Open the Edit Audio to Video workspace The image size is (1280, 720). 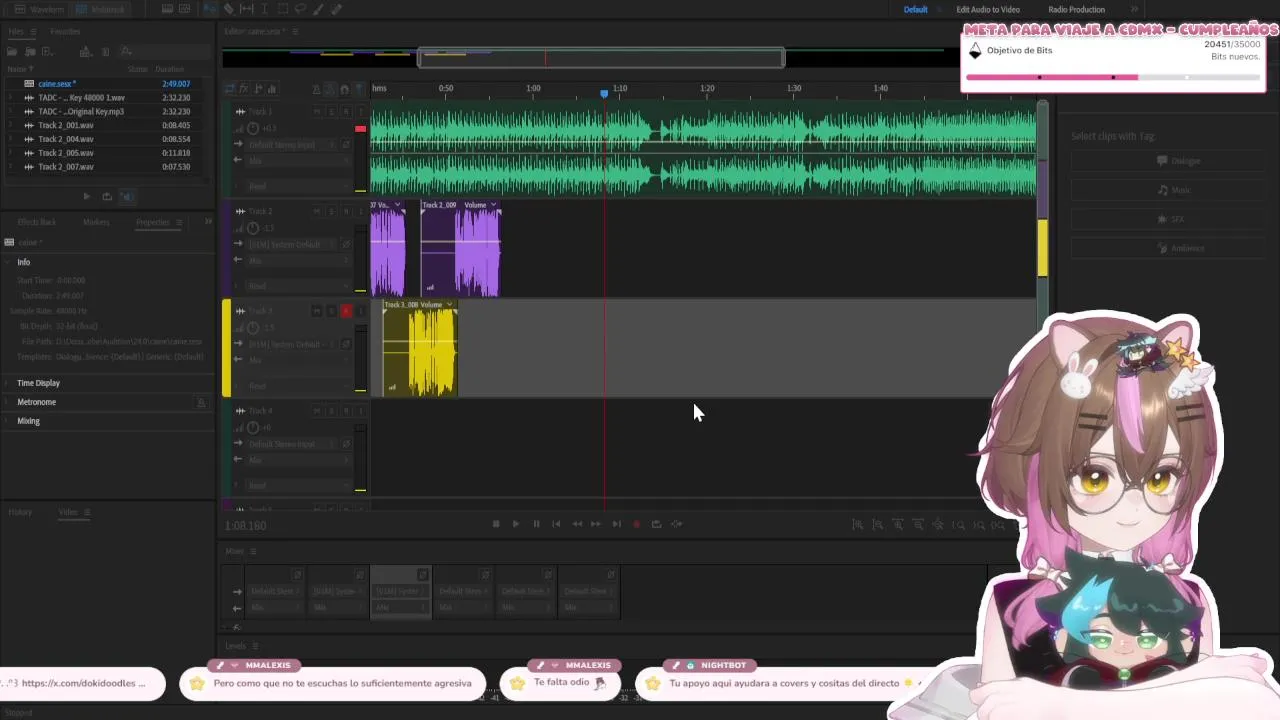click(x=988, y=9)
